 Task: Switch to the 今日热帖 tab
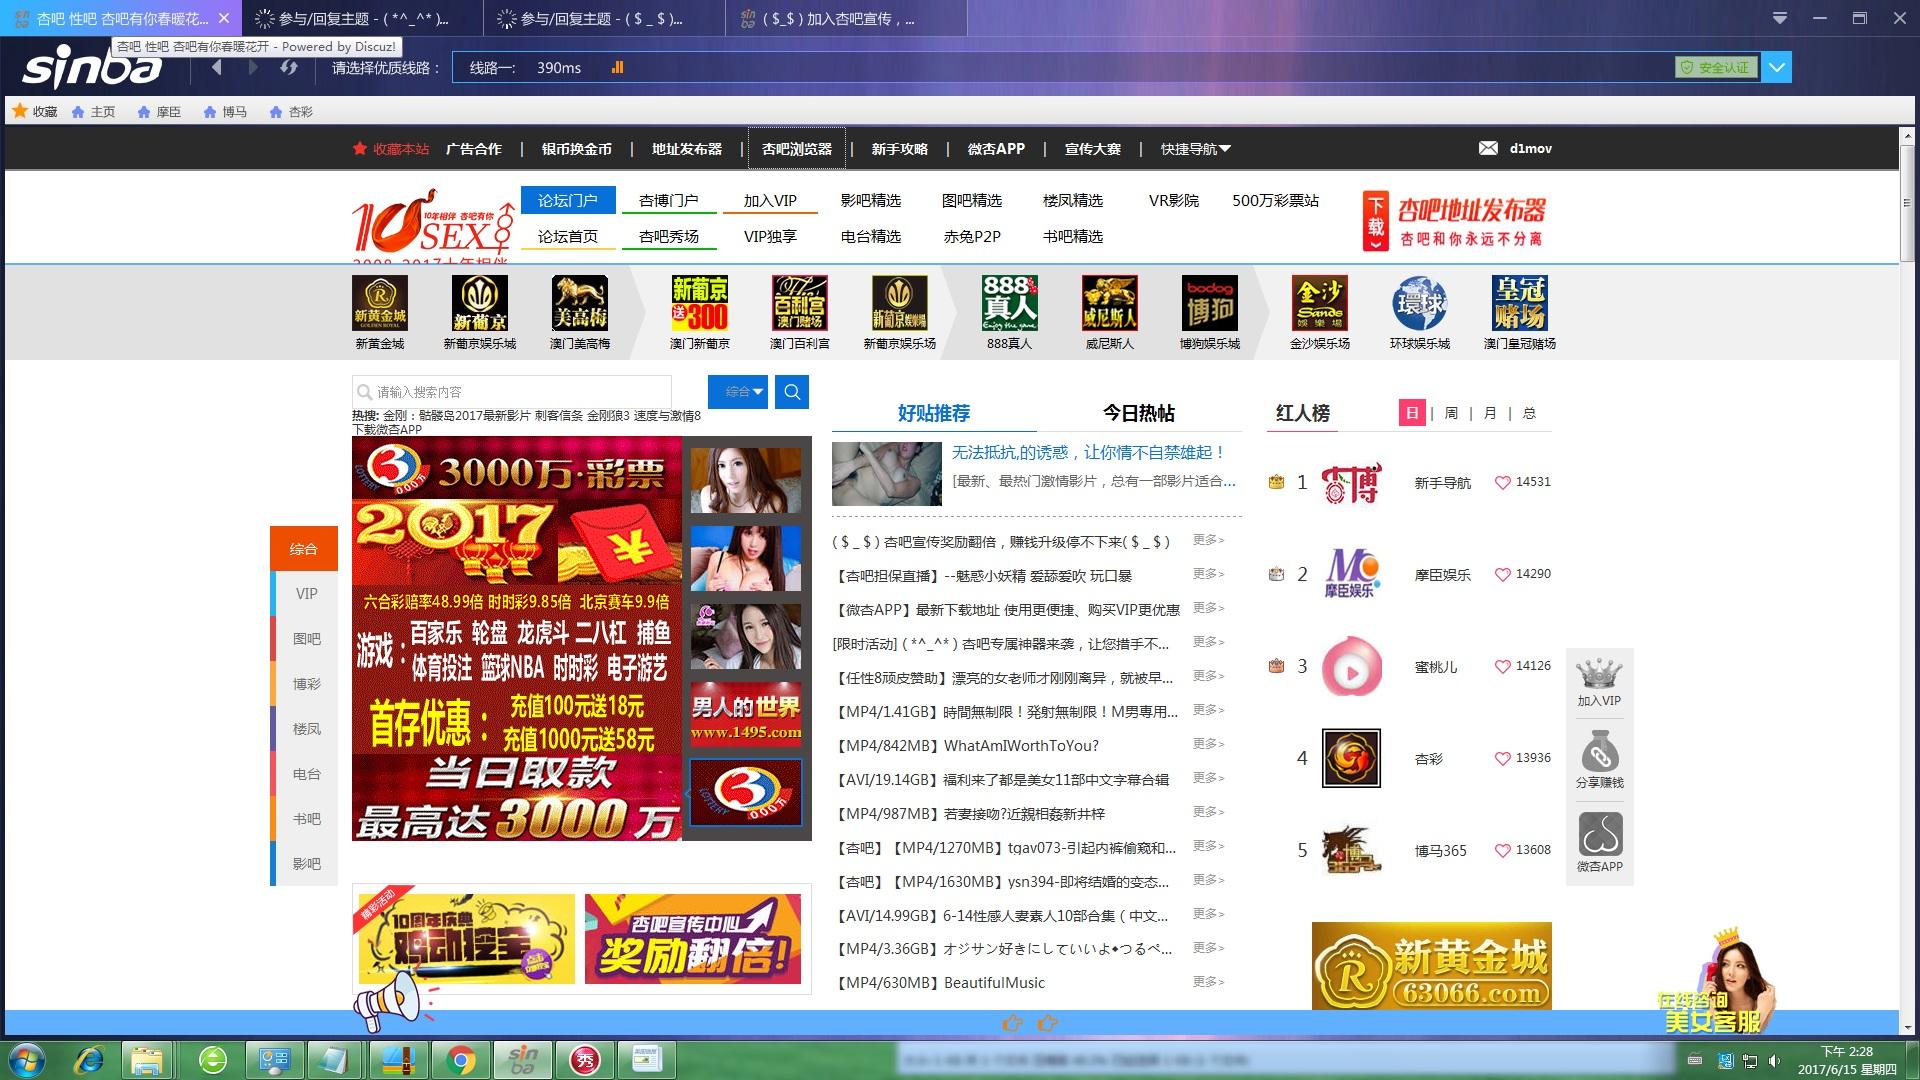click(1138, 413)
